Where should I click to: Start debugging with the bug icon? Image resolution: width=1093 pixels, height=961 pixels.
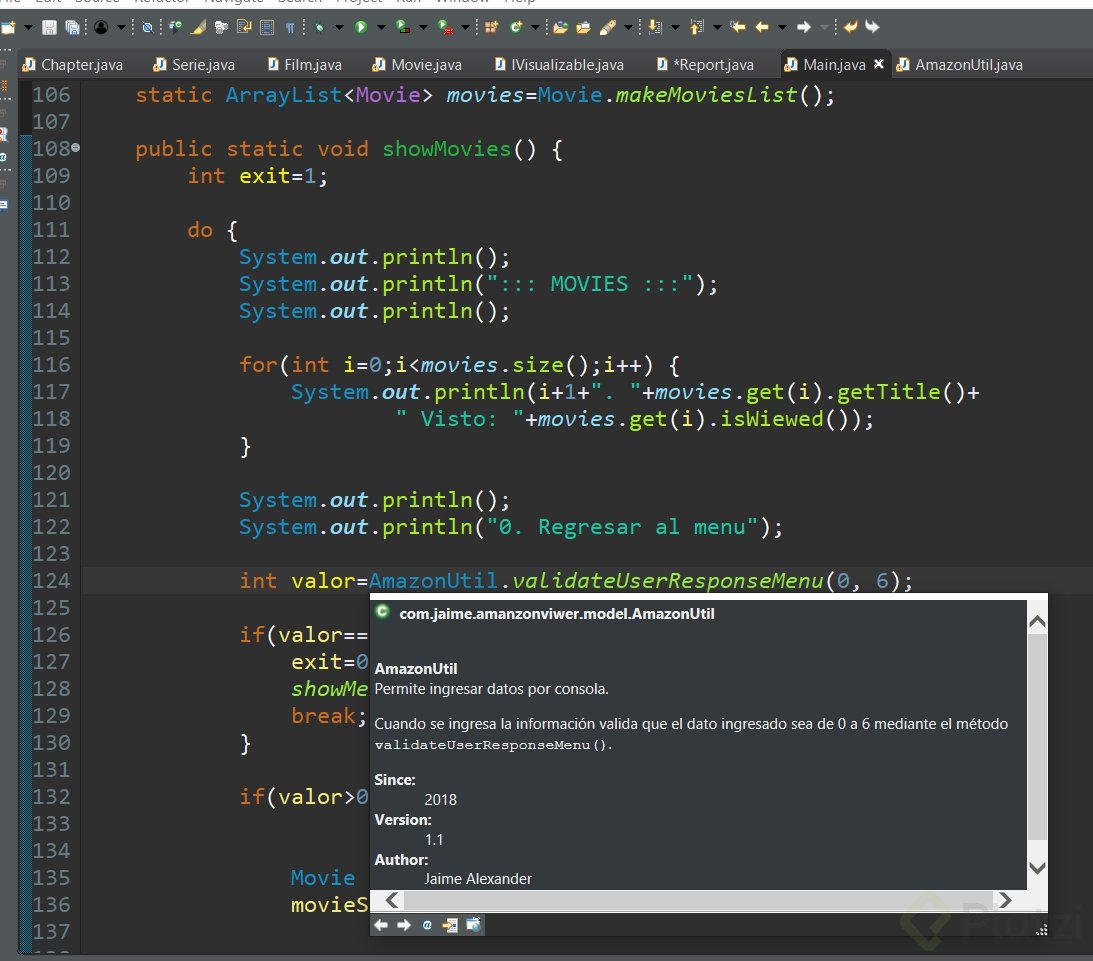(319, 28)
